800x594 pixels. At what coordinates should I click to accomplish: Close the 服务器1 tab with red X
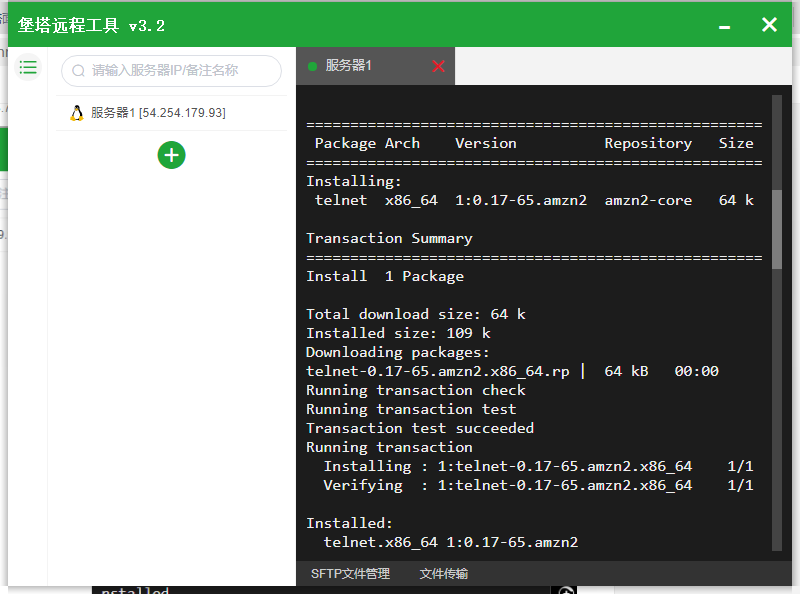[x=438, y=66]
